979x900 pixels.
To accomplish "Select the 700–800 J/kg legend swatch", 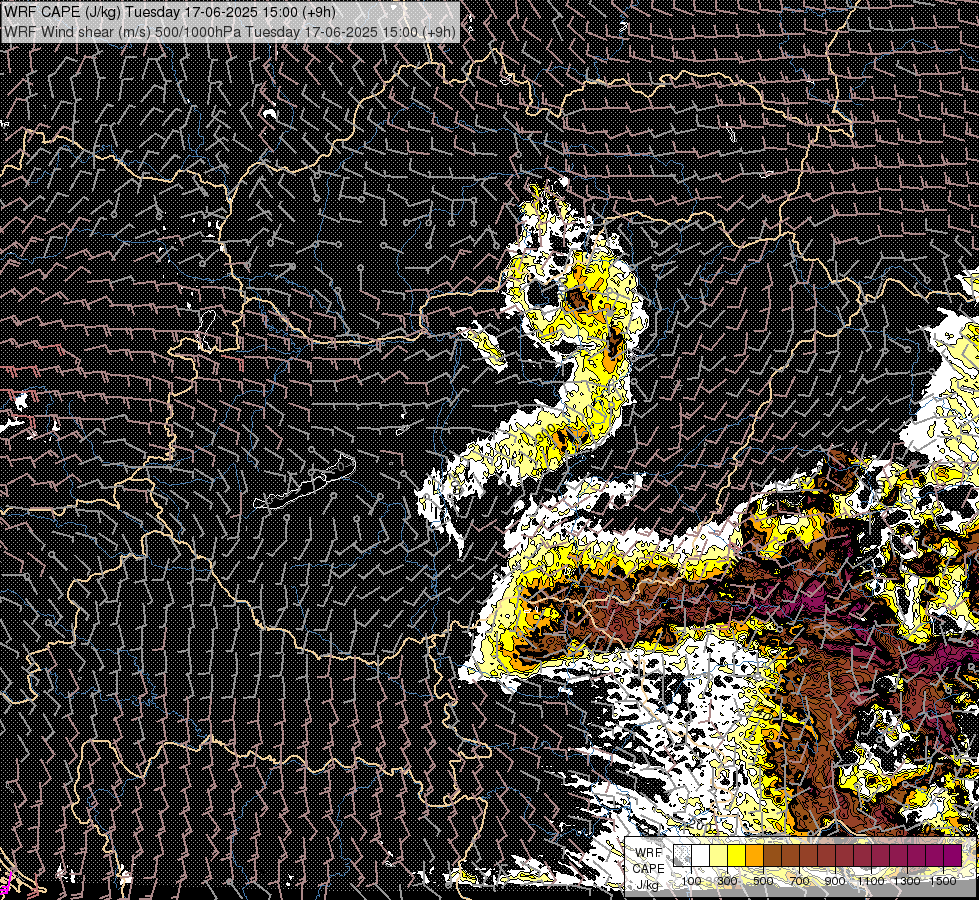I will point(809,855).
